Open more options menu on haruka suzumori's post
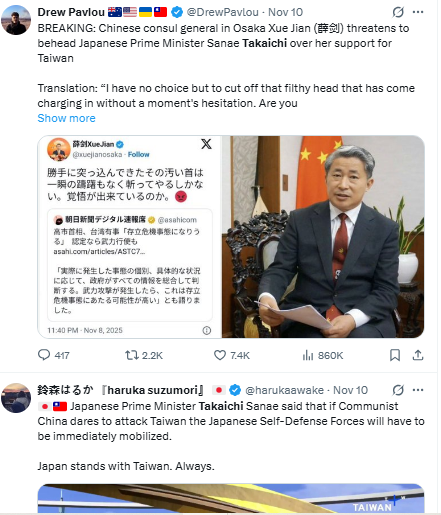 point(418,390)
